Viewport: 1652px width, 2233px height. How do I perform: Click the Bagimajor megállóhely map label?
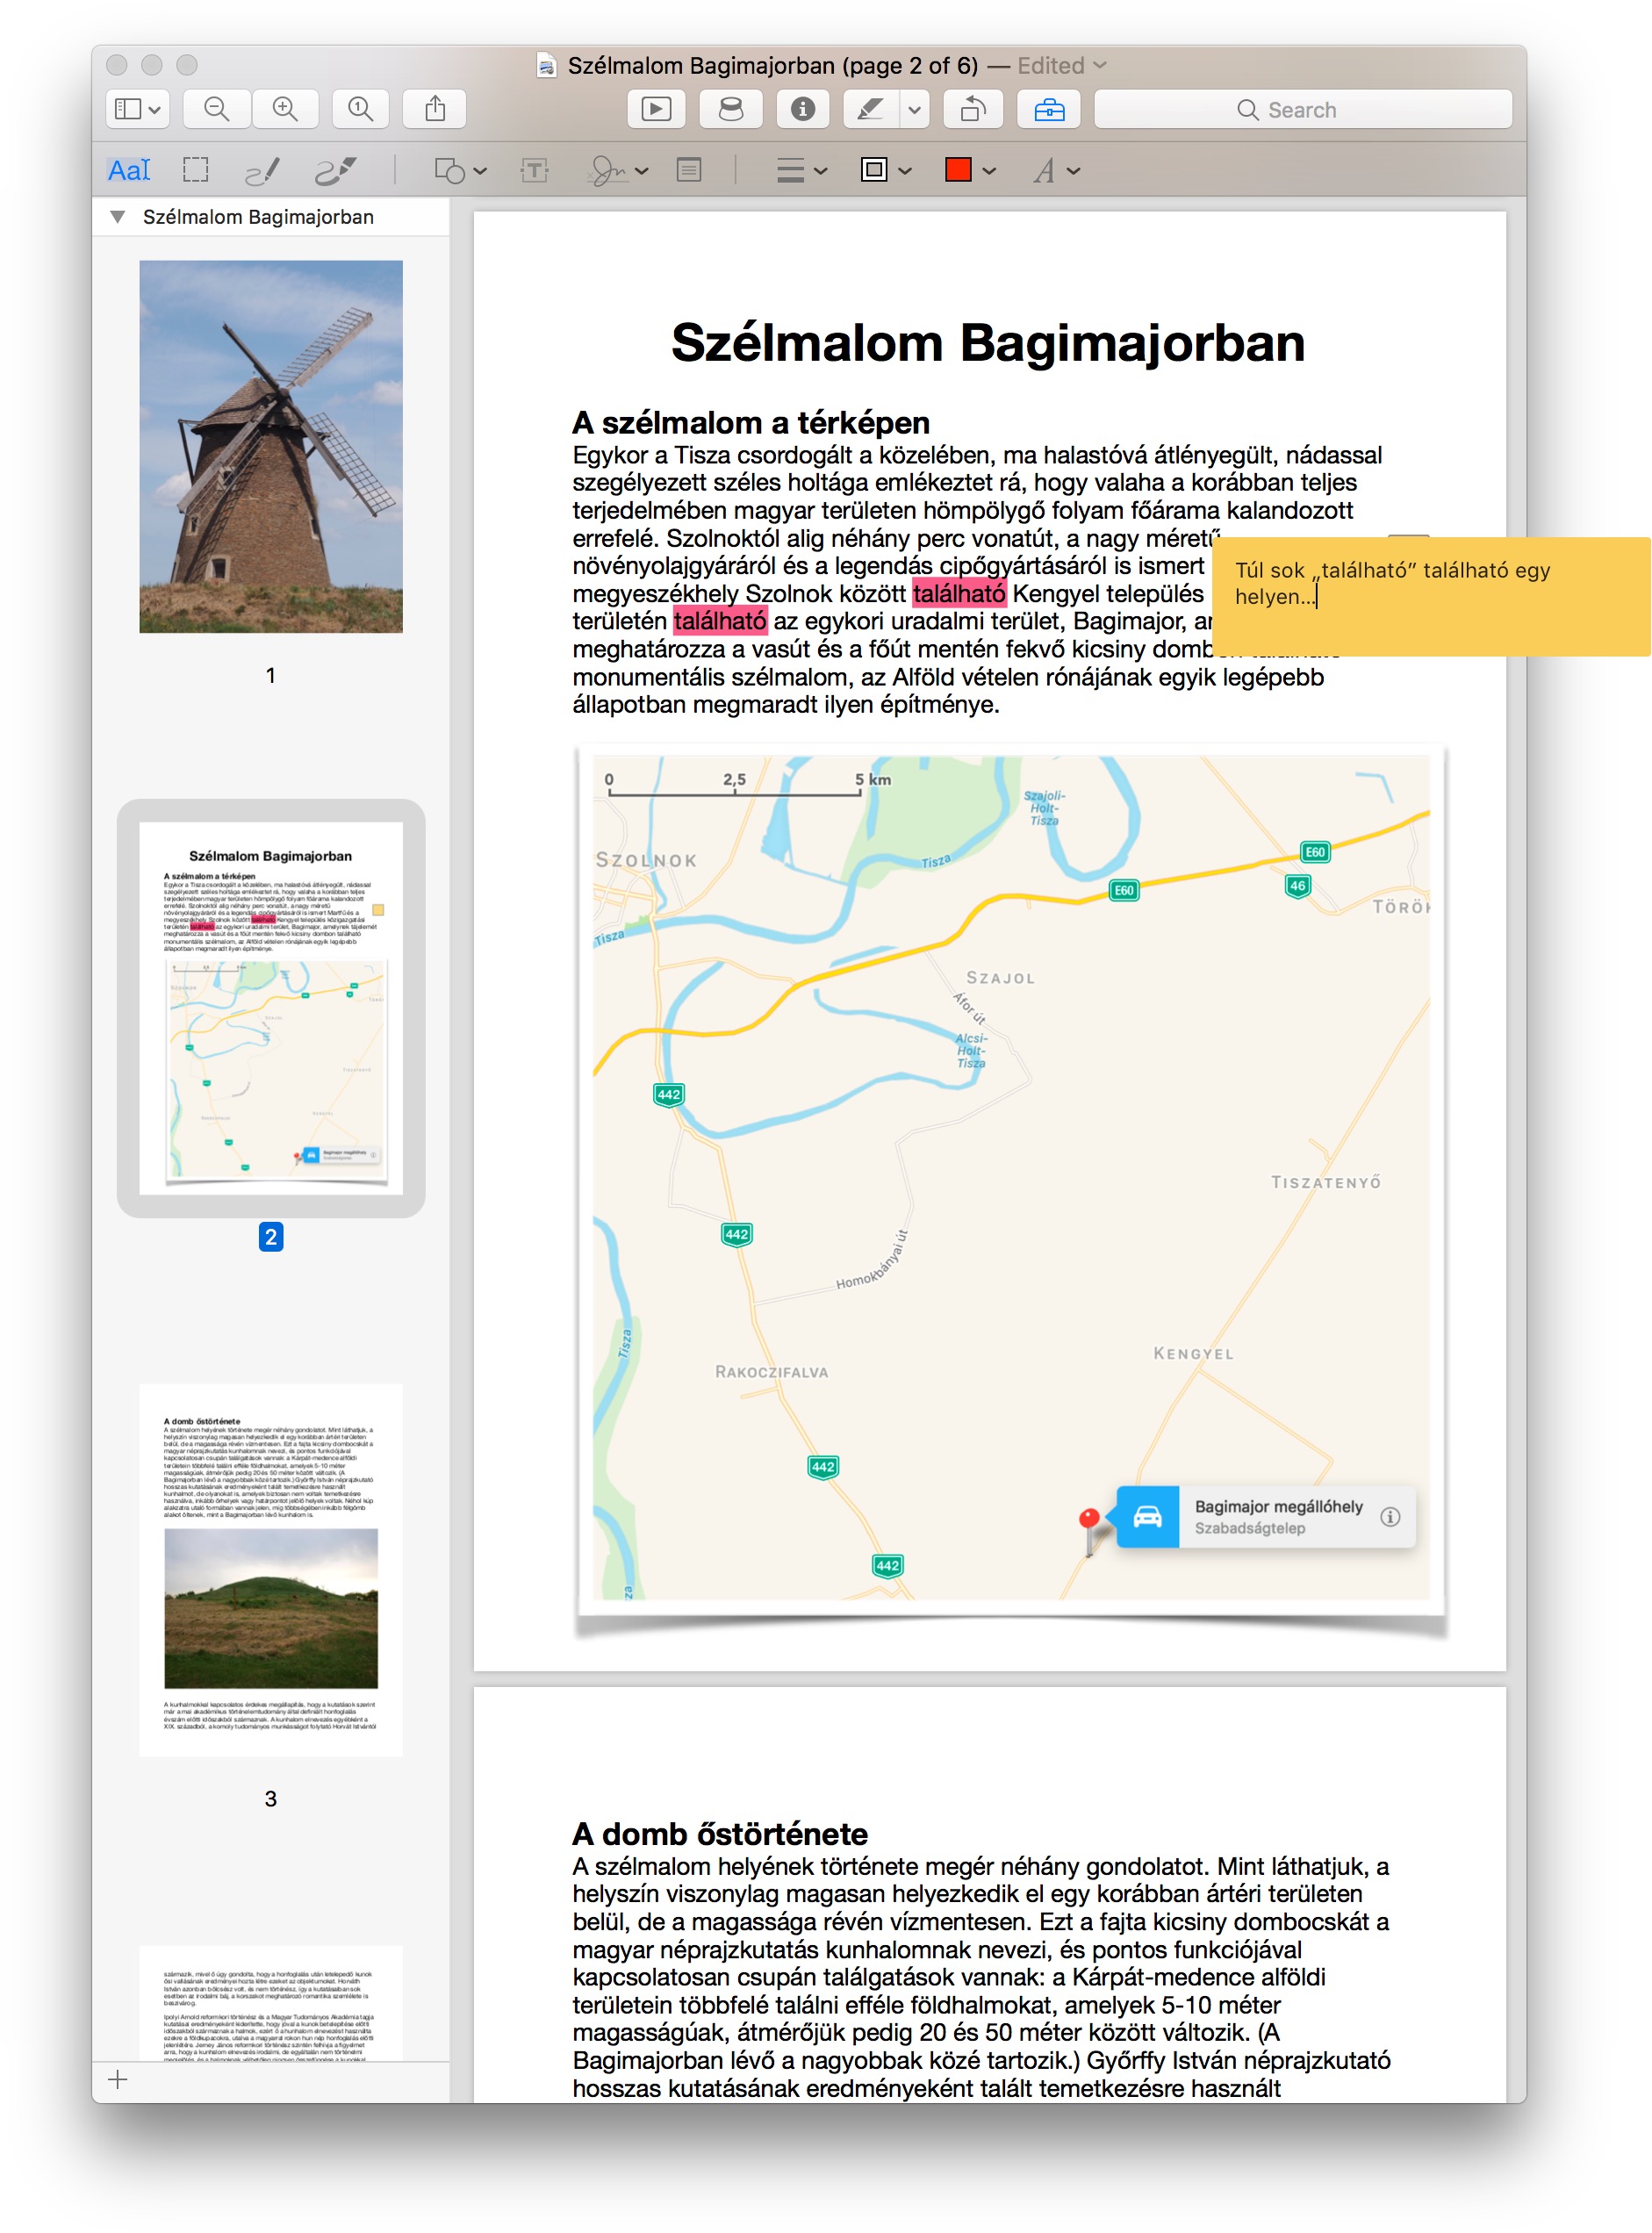click(1278, 1506)
